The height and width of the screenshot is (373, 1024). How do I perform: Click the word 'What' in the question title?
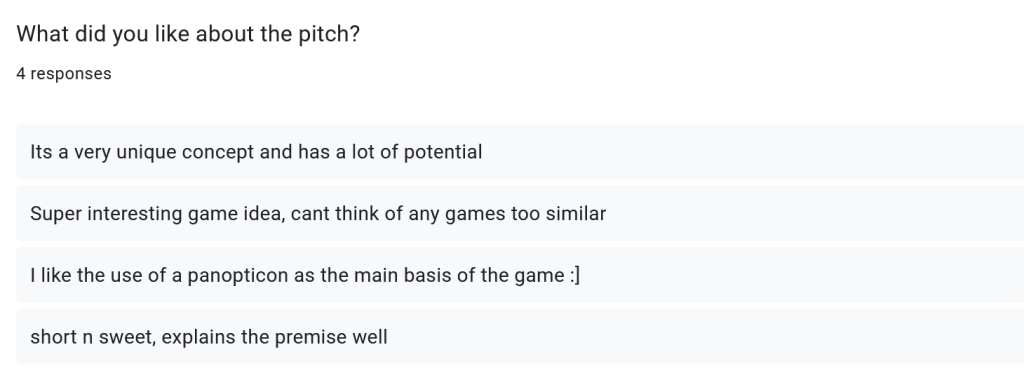click(43, 34)
